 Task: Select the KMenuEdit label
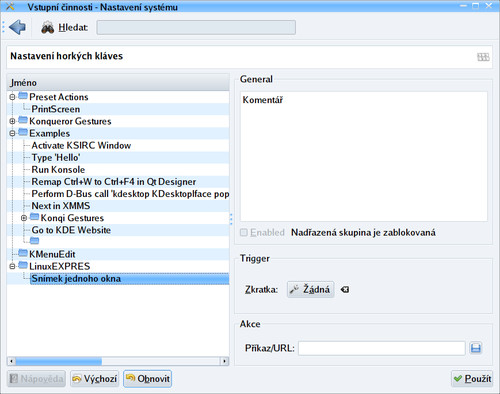(x=52, y=254)
